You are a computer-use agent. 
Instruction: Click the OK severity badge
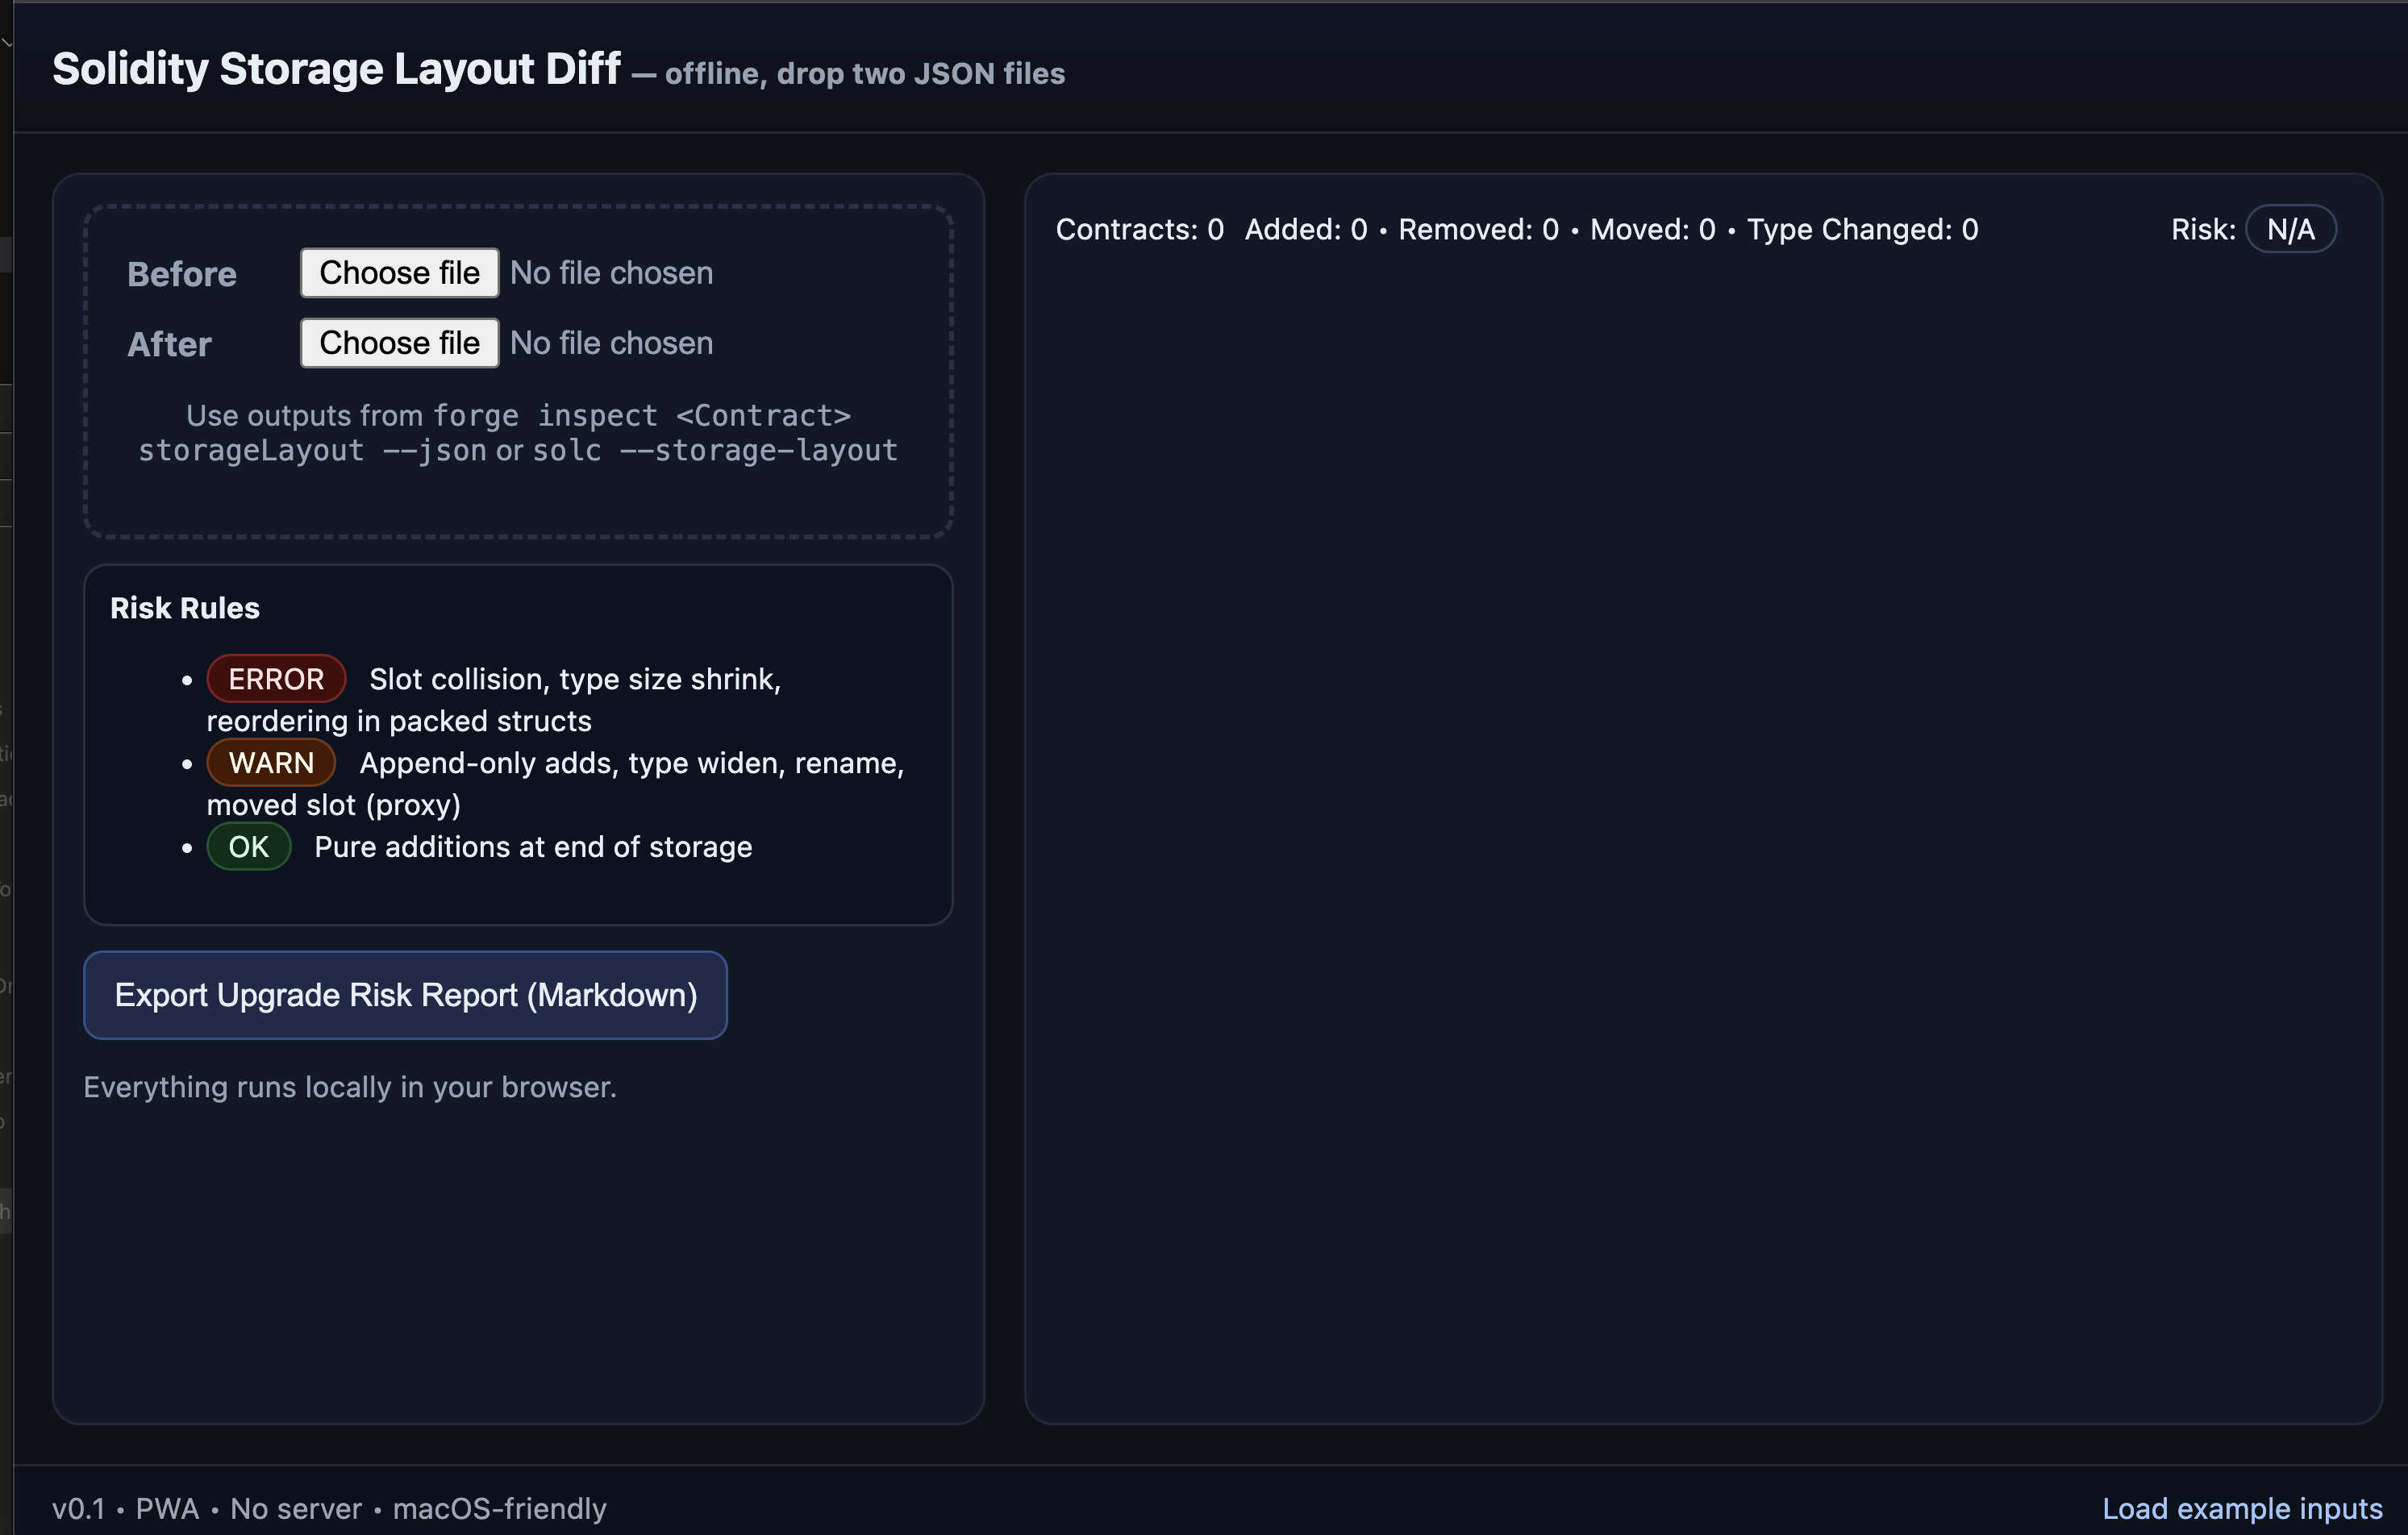[248, 847]
